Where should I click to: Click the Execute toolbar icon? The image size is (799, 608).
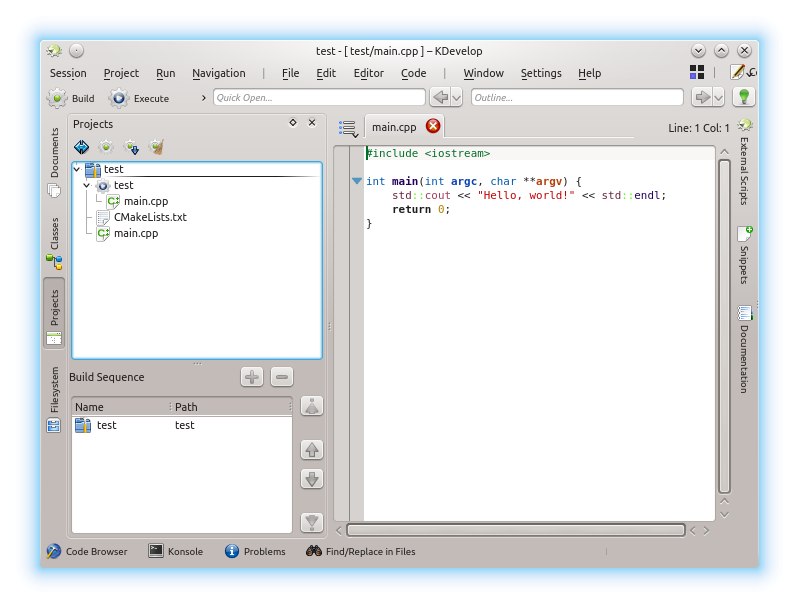point(119,98)
